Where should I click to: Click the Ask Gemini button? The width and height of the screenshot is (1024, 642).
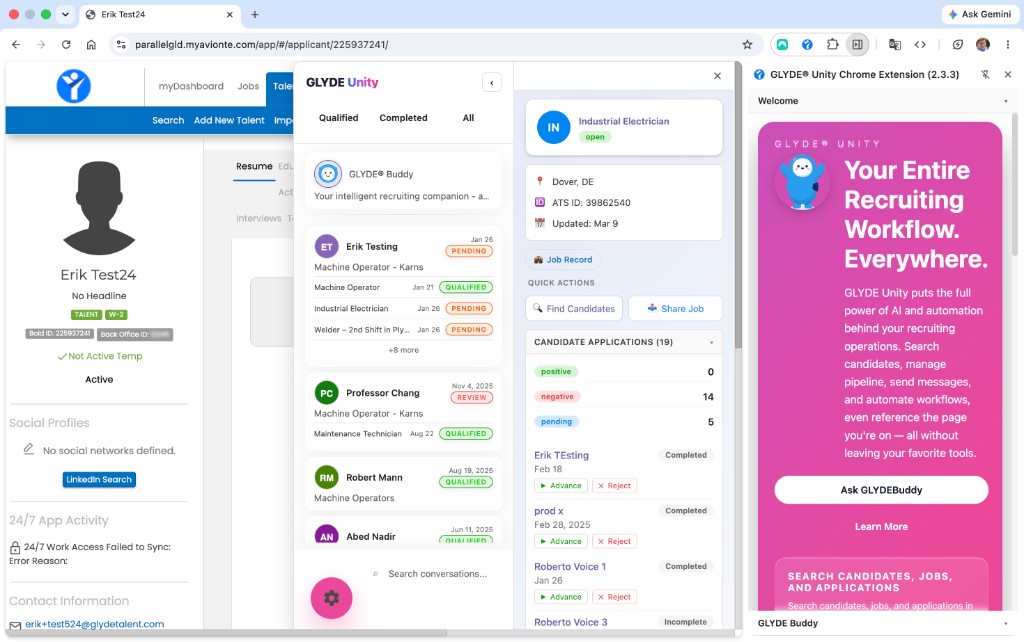980,14
